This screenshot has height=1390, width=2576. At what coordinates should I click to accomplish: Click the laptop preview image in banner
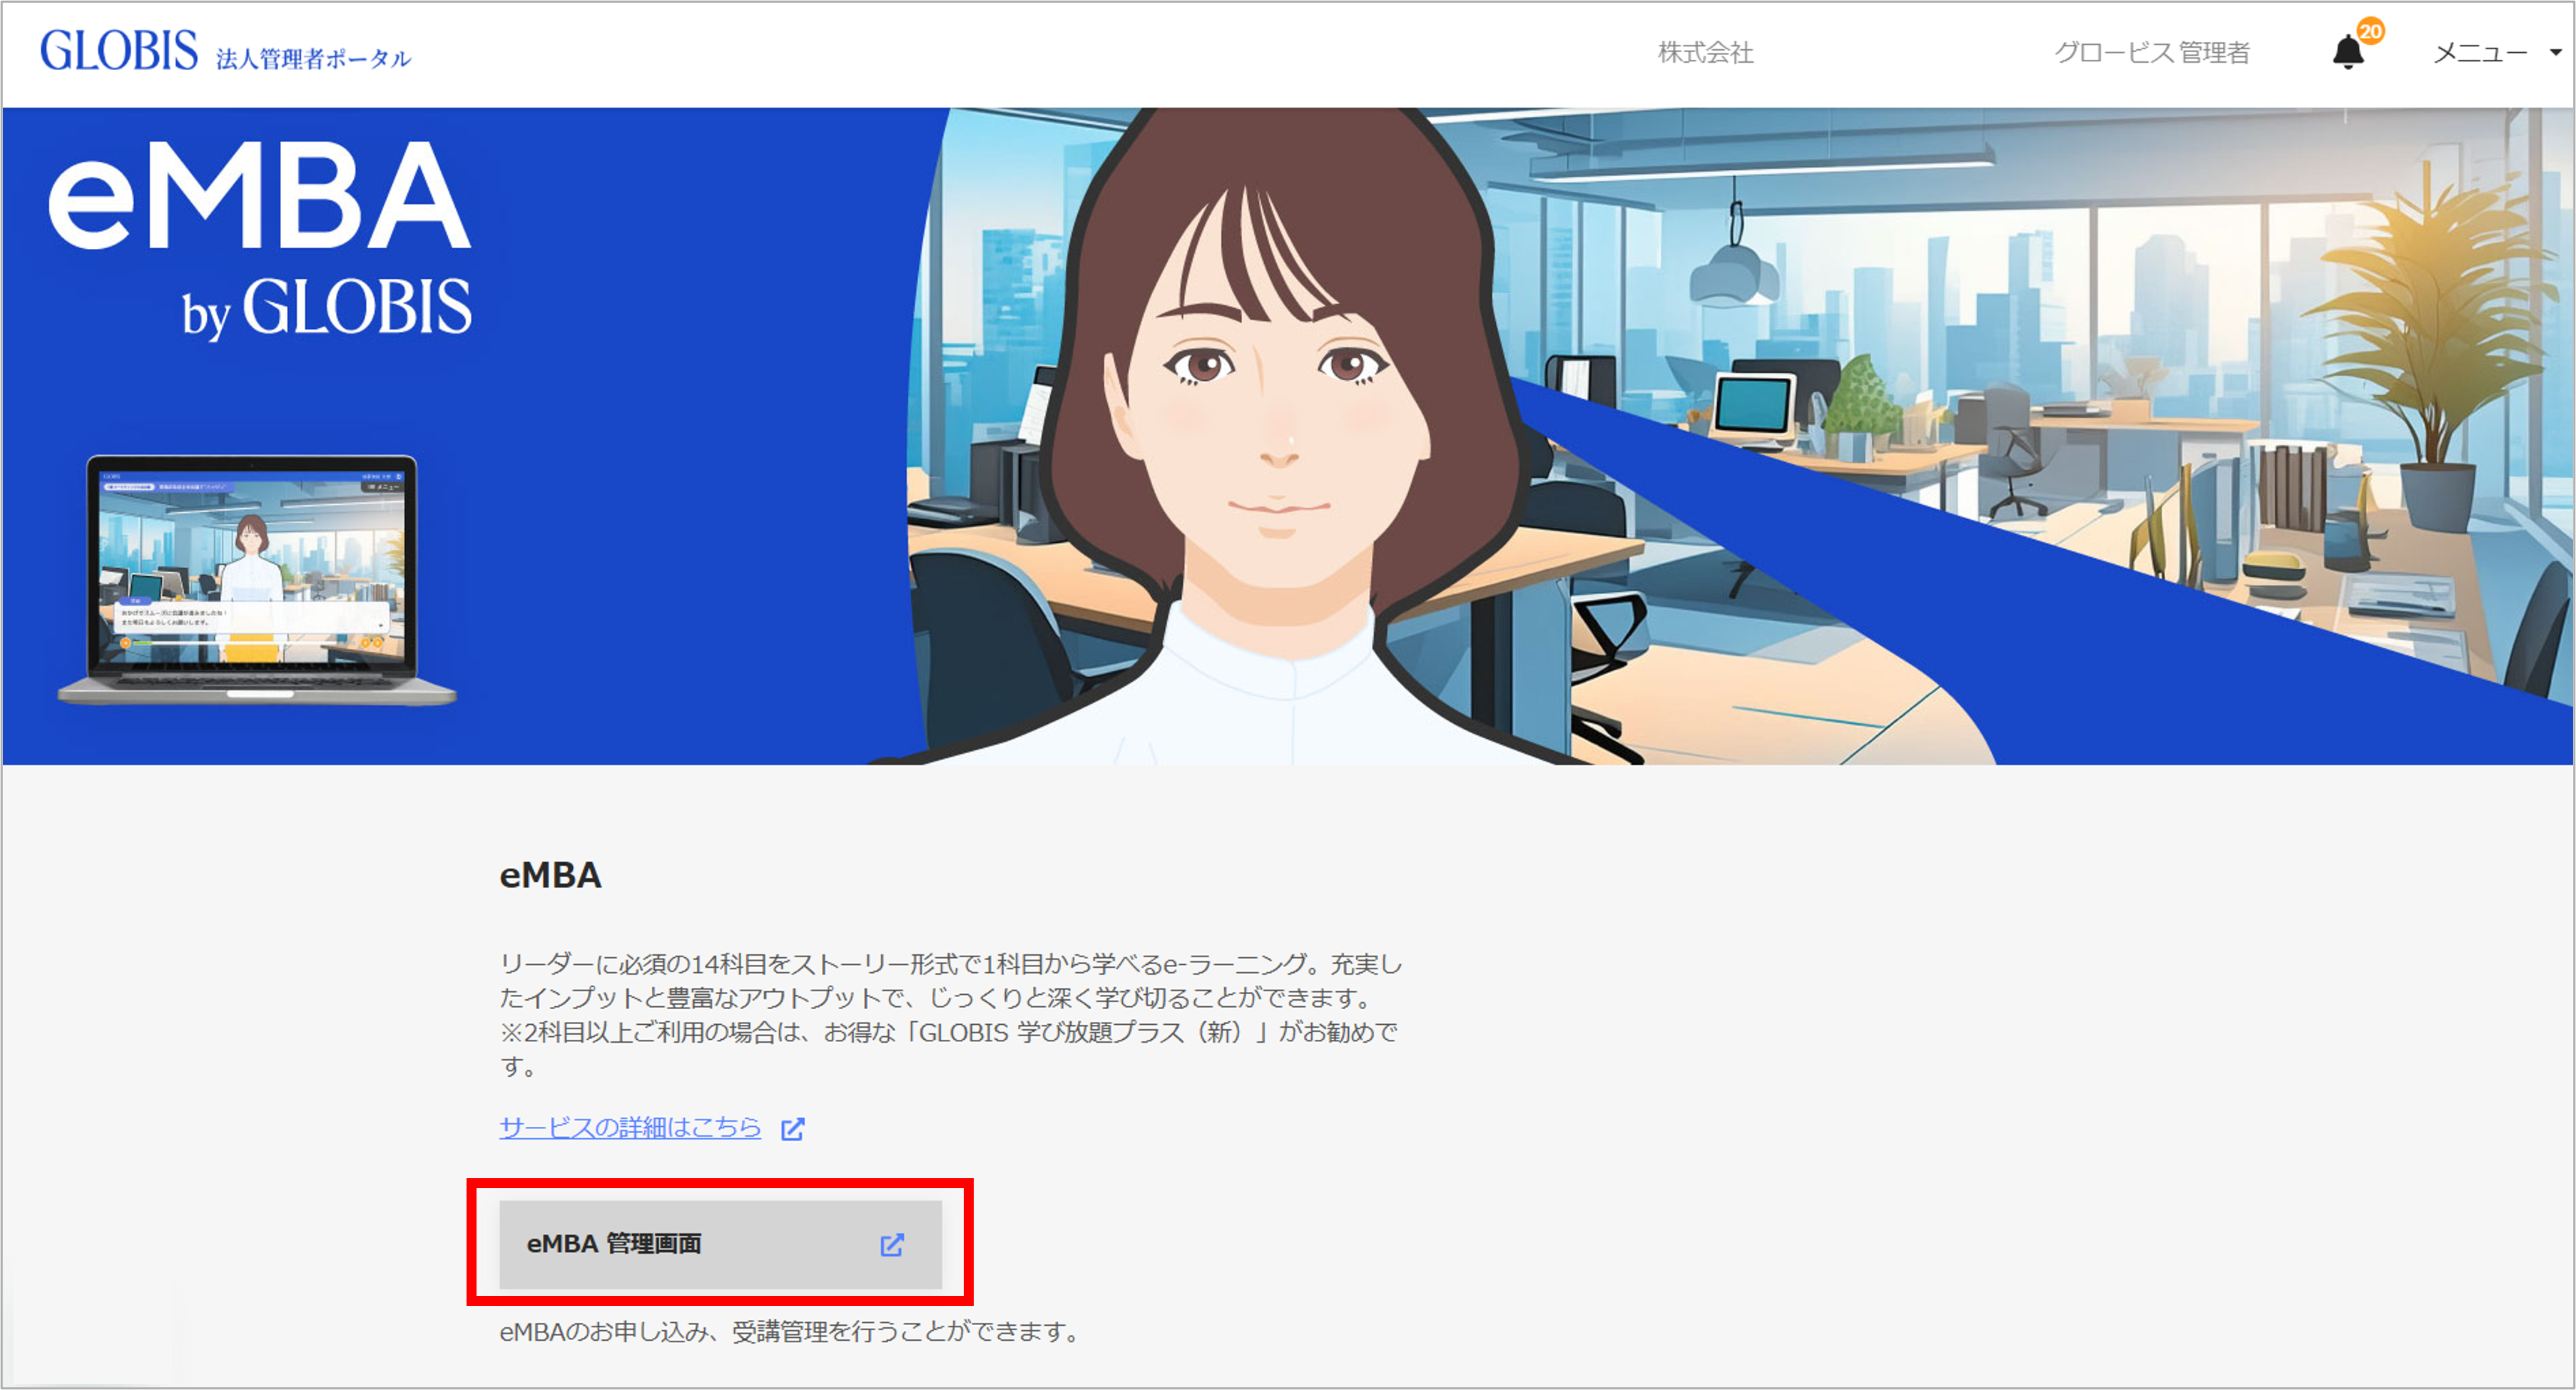(256, 581)
